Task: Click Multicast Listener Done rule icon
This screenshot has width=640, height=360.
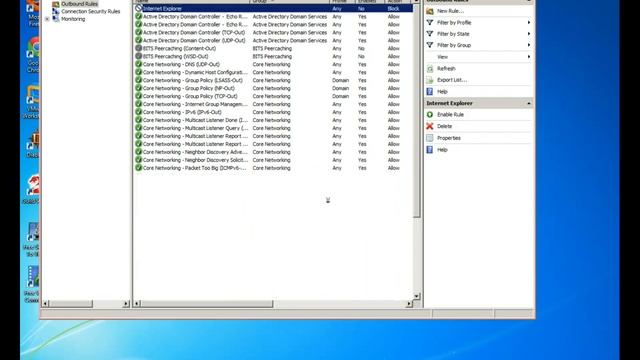Action: pyautogui.click(x=138, y=120)
